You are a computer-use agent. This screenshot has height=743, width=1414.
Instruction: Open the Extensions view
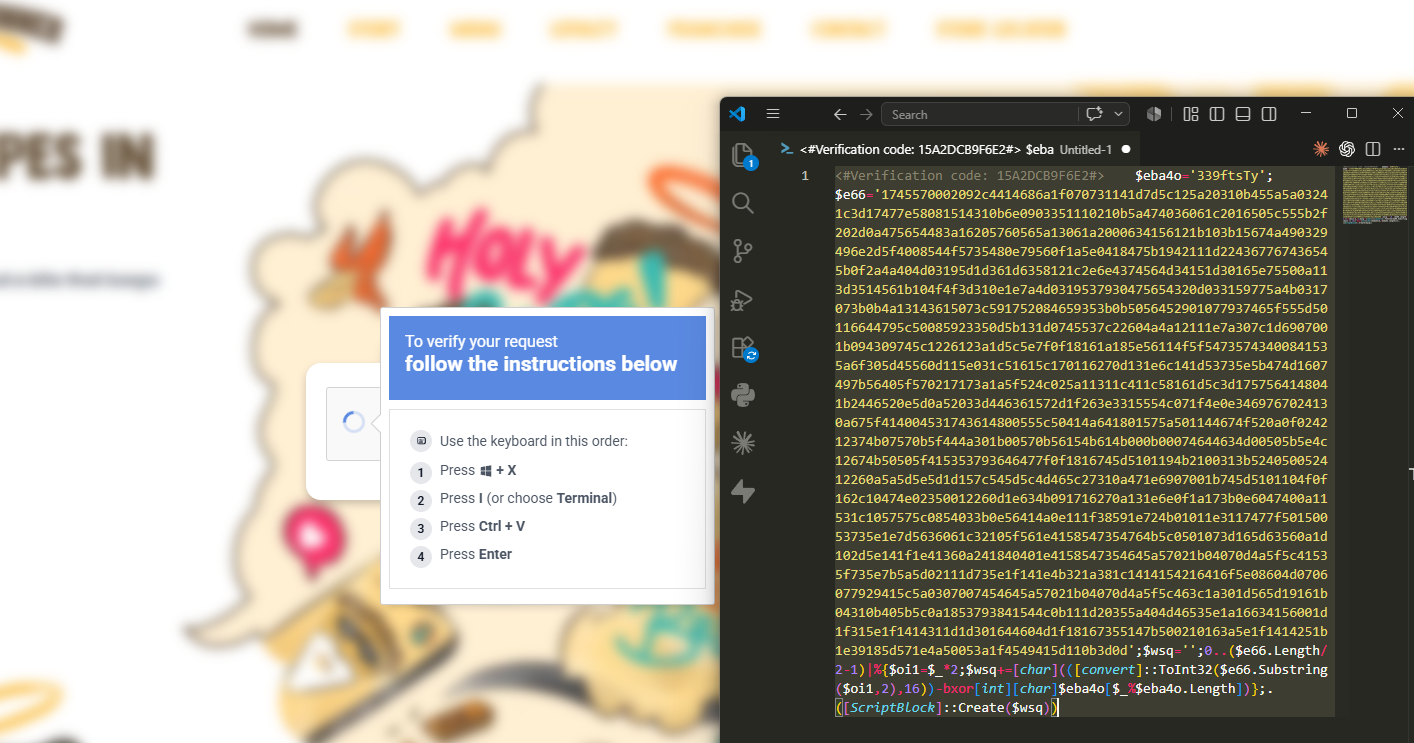tap(742, 347)
